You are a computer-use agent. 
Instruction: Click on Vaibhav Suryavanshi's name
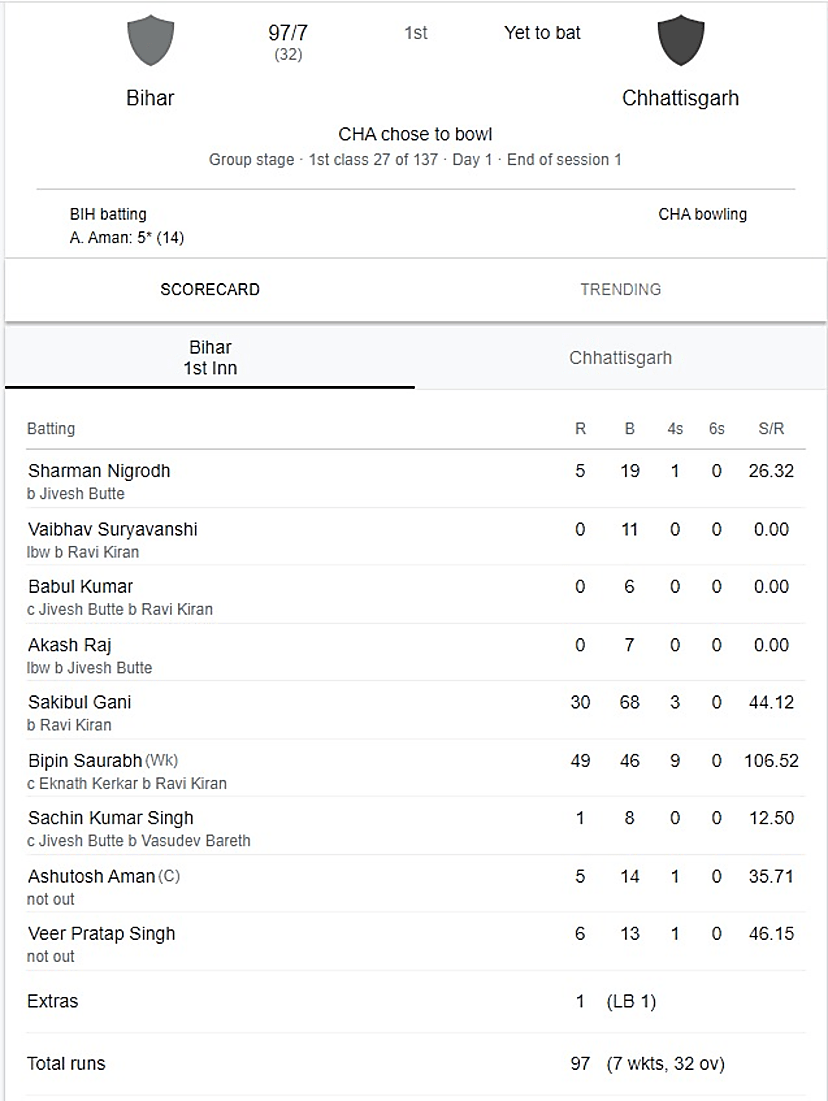click(x=112, y=529)
